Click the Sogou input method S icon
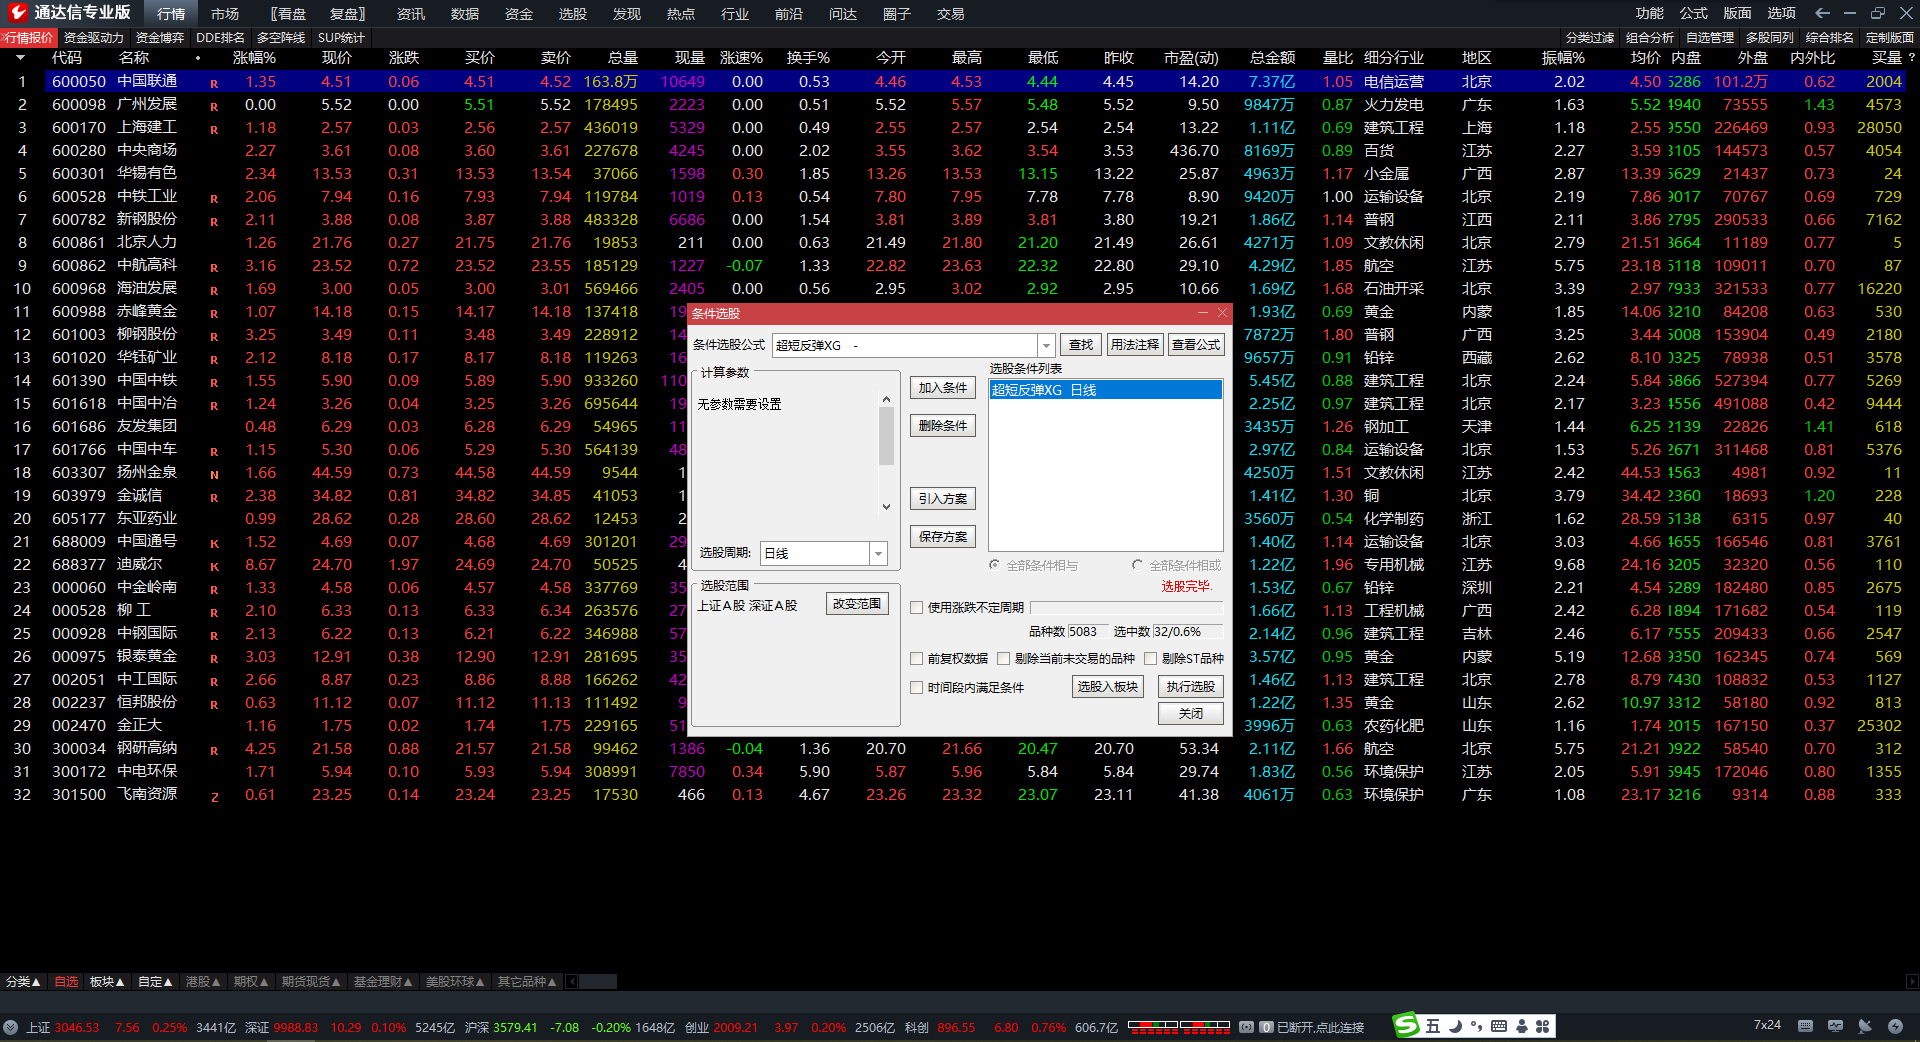Viewport: 1920px width, 1042px height. click(x=1407, y=1026)
